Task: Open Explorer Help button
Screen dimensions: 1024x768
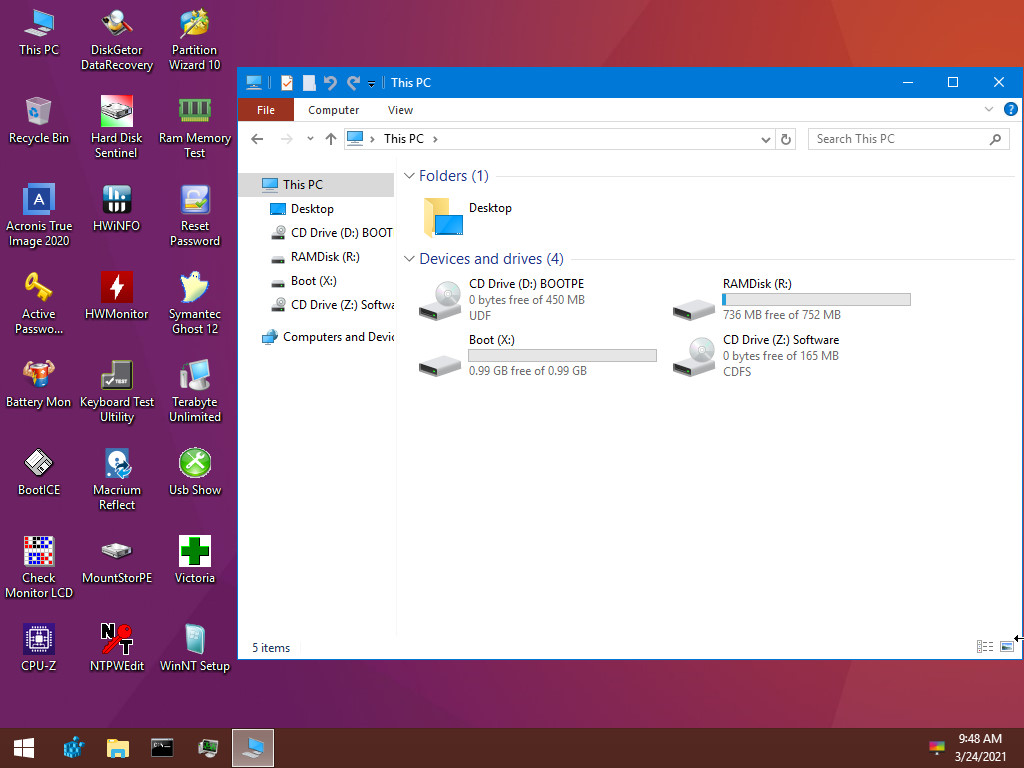Action: 1010,109
